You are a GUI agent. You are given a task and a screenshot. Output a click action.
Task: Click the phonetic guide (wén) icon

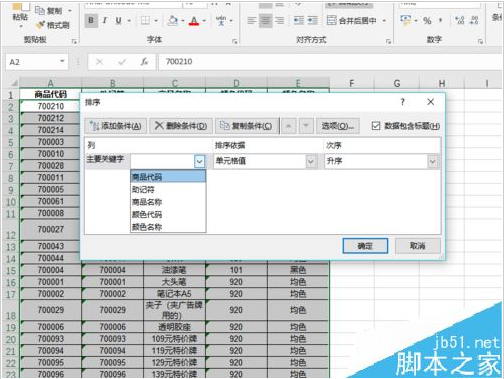coord(221,21)
